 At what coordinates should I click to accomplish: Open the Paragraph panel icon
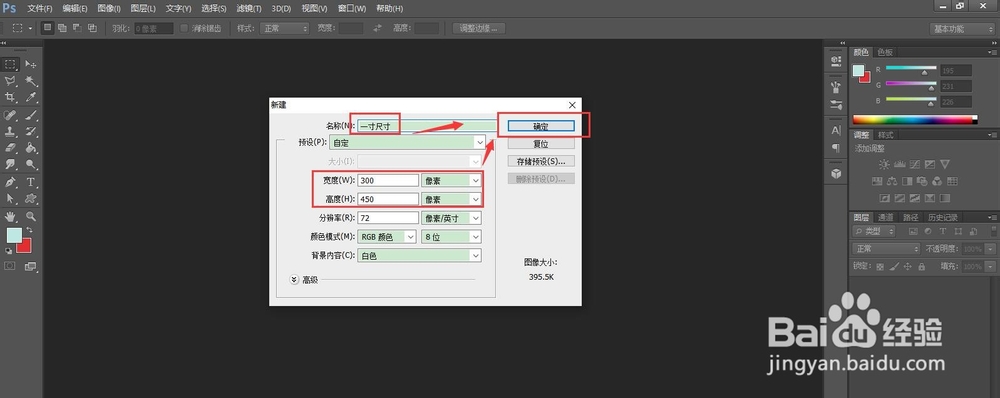[x=836, y=148]
